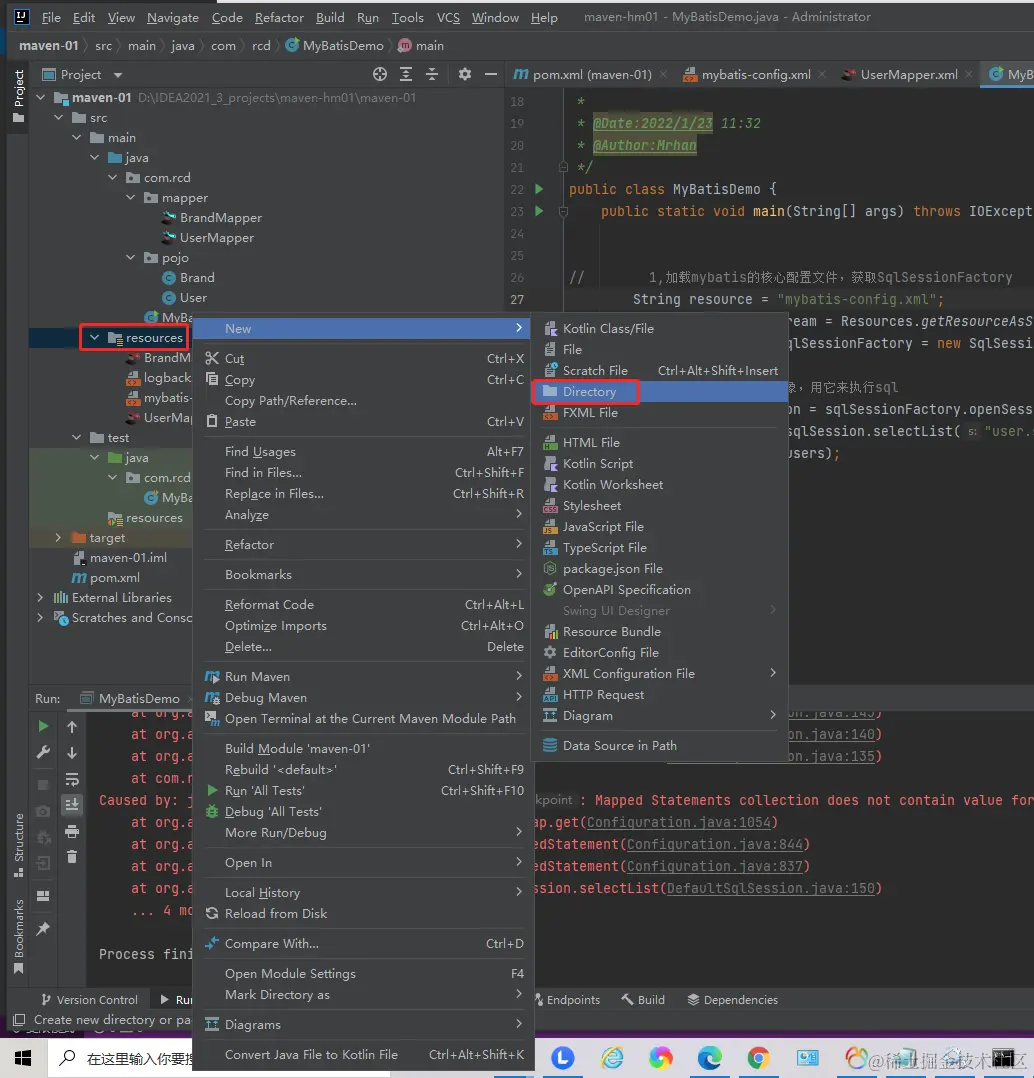Collapse the pojo package node
Image resolution: width=1034 pixels, height=1078 pixels.
[x=131, y=257]
